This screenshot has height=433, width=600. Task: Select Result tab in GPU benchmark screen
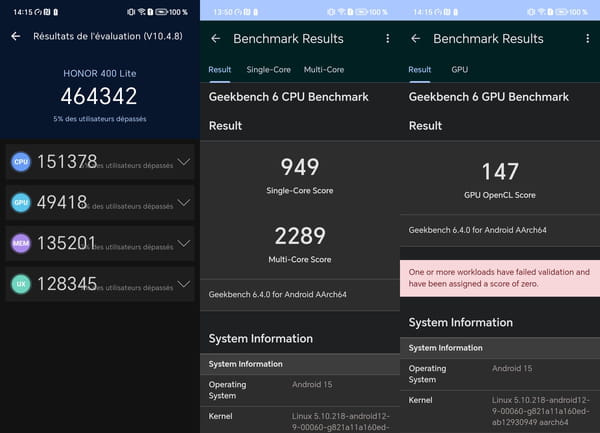coord(420,70)
